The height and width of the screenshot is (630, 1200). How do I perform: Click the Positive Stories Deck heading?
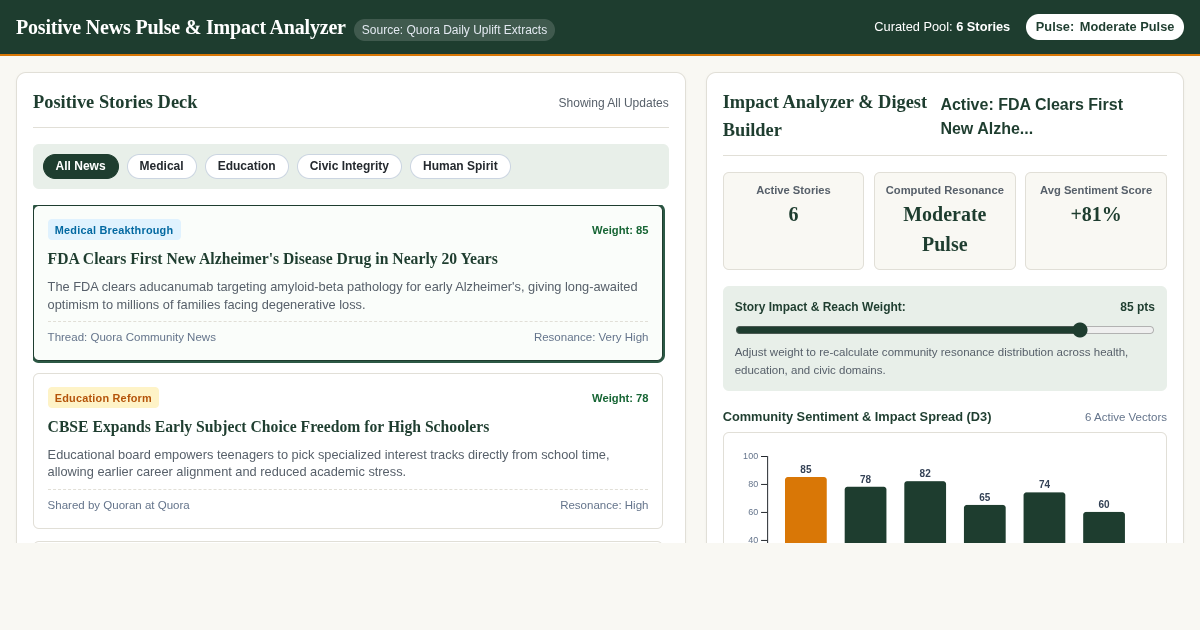pyautogui.click(x=115, y=102)
